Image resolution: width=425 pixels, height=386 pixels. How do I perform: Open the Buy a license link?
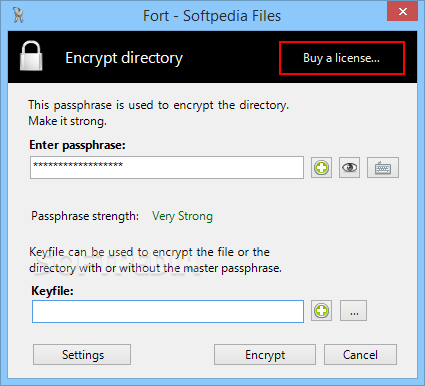(x=342, y=58)
